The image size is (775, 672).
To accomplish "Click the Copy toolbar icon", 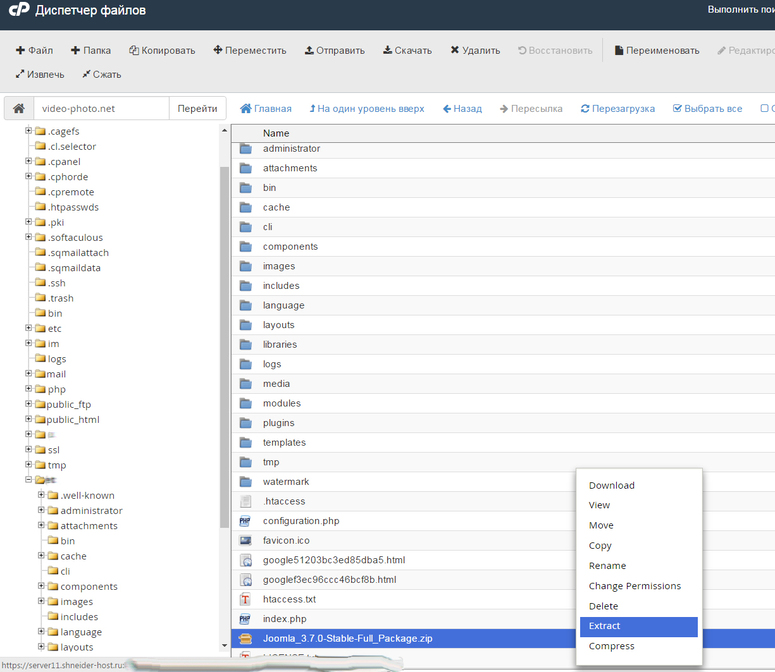I will coord(133,50).
